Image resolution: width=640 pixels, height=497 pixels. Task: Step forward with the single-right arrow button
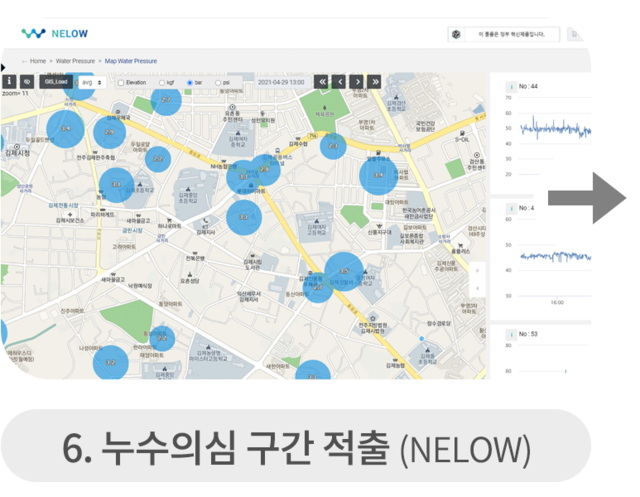(x=357, y=82)
